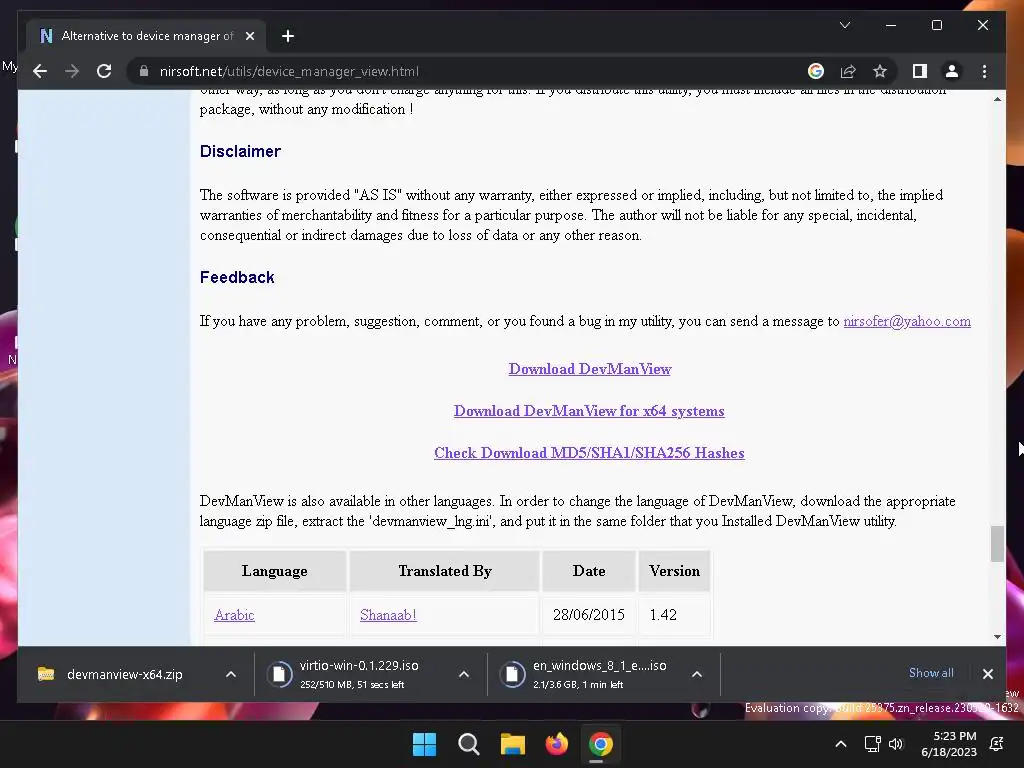Open the tab search dropdown
The image size is (1024, 768).
[844, 25]
